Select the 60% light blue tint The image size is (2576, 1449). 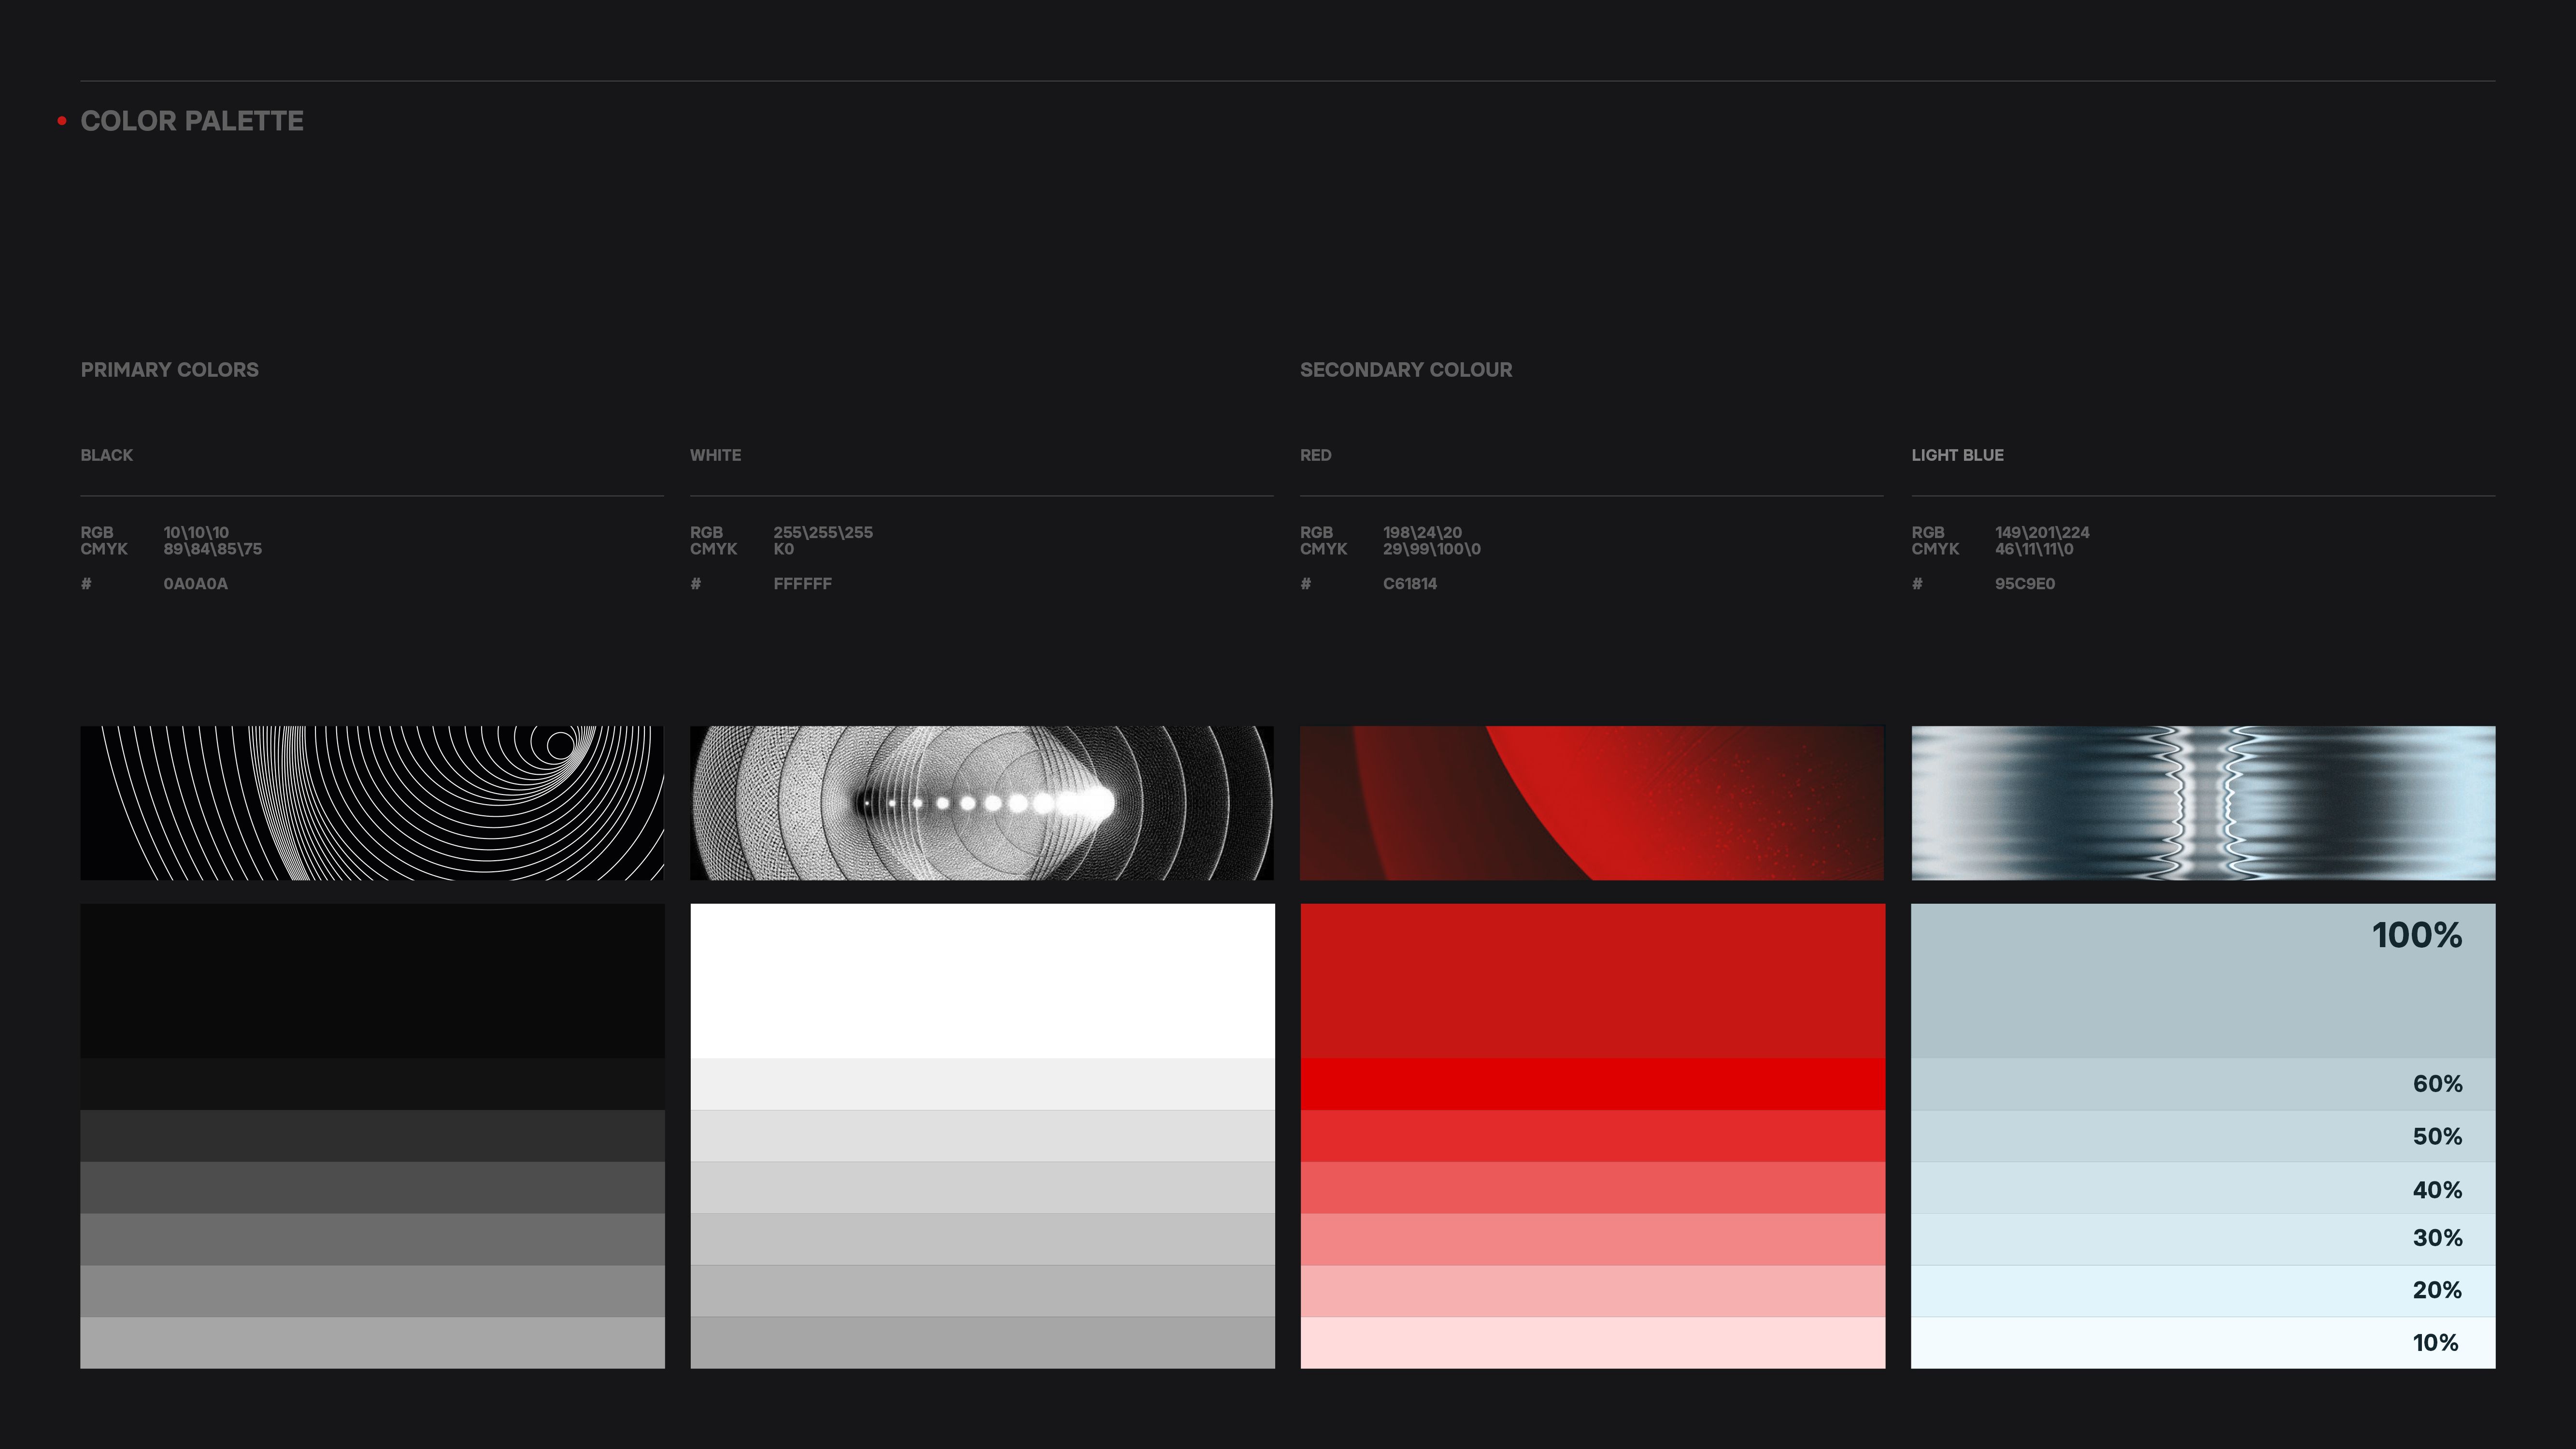tap(2202, 1084)
